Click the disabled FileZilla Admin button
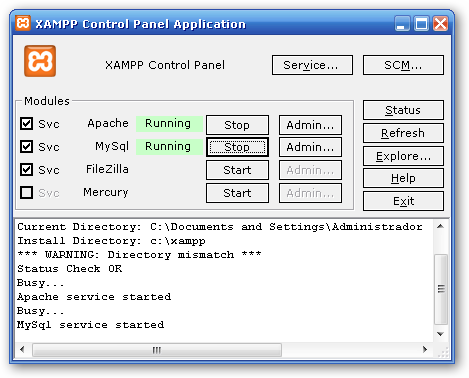 [x=310, y=170]
